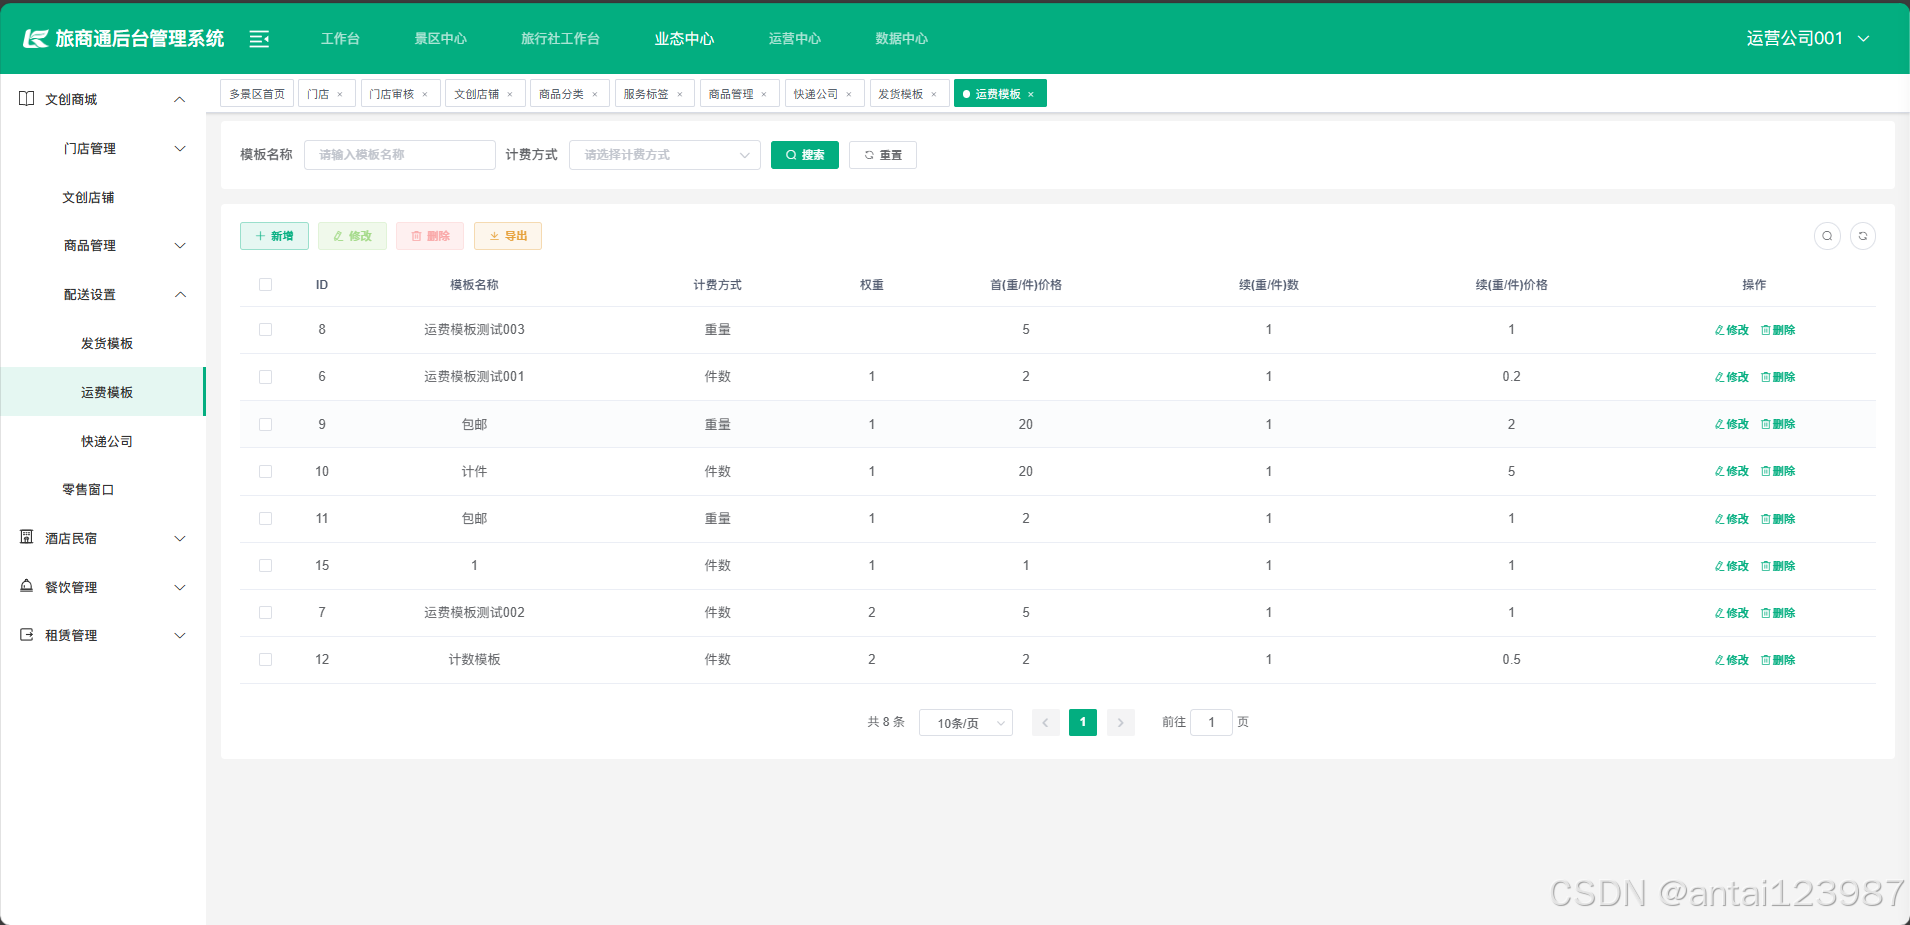Refresh the table with circular refresh icon

point(1863,236)
